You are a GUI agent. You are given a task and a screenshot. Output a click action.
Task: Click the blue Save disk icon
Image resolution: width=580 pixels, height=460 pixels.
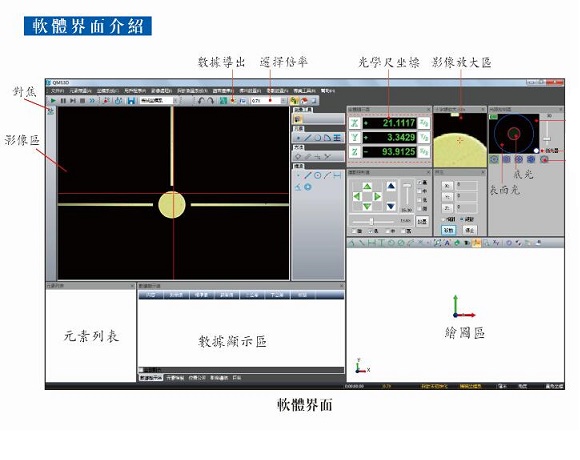pyautogui.click(x=131, y=101)
